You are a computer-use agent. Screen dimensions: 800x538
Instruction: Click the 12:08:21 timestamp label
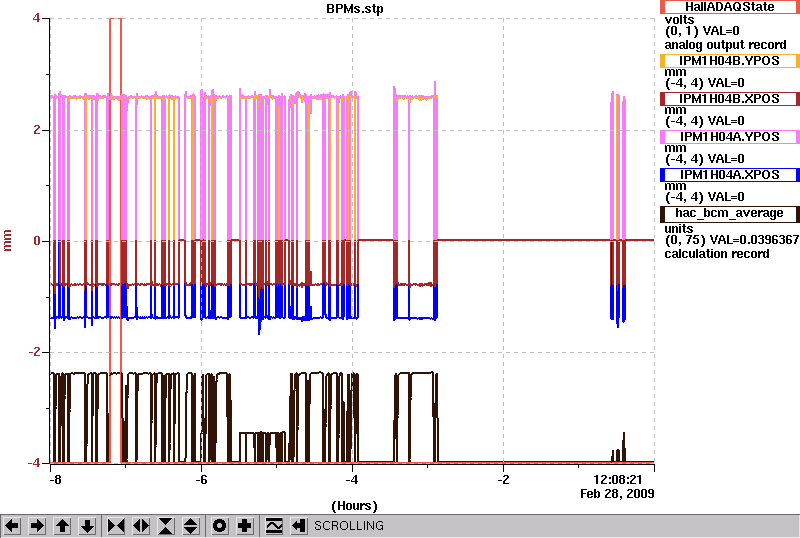pos(618,480)
